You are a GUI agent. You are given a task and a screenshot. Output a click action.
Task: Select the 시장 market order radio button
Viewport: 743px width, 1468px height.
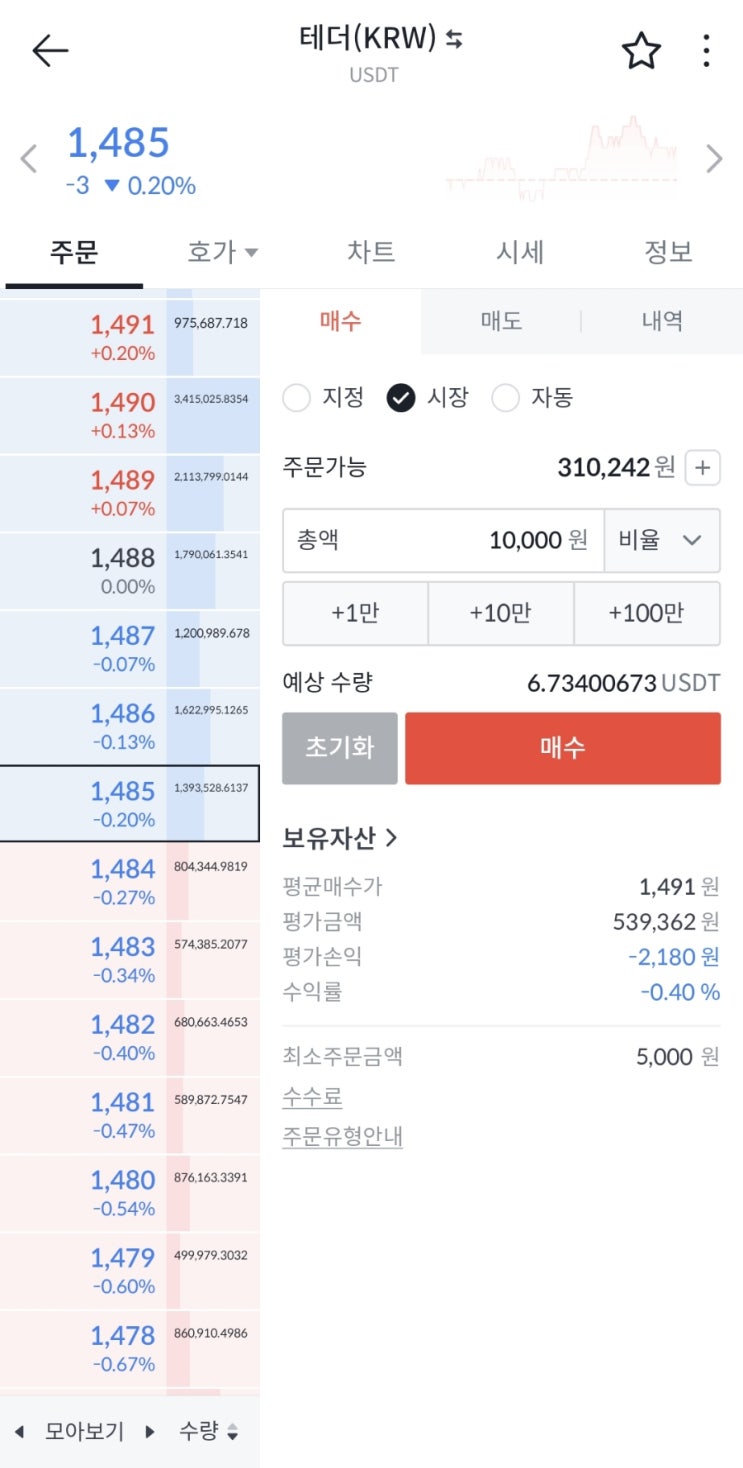click(x=401, y=398)
